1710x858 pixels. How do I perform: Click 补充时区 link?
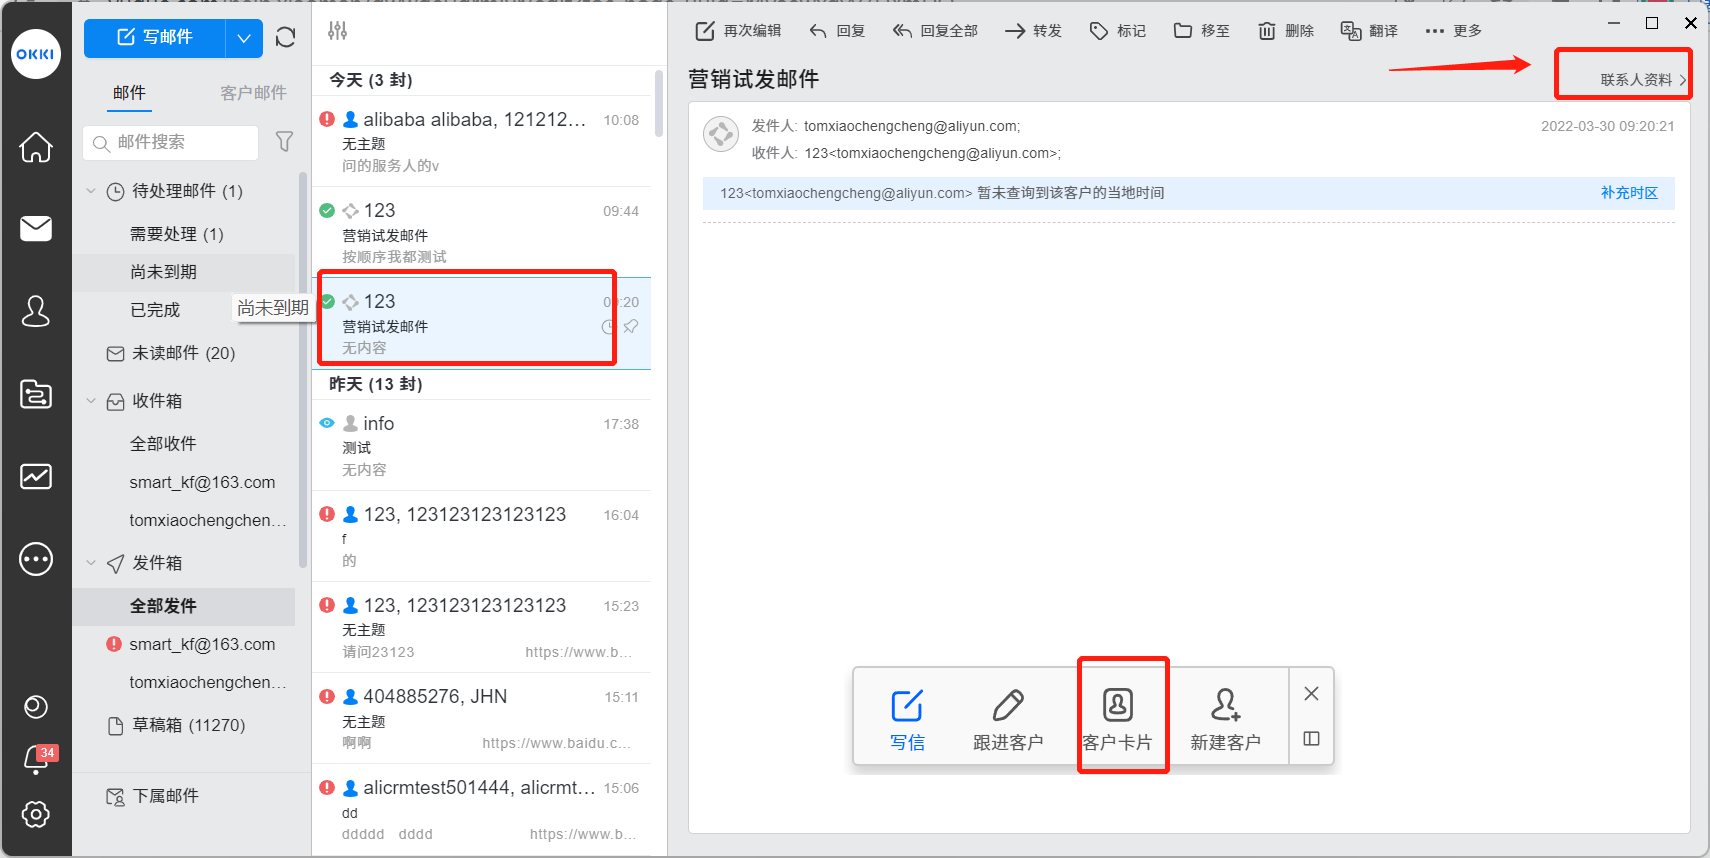click(x=1629, y=193)
